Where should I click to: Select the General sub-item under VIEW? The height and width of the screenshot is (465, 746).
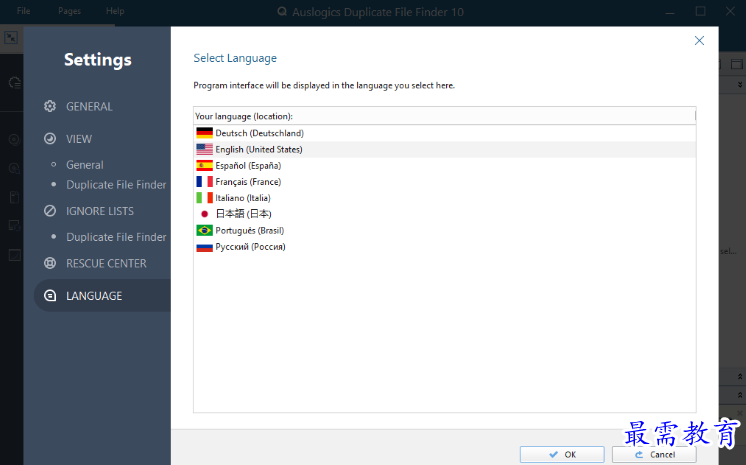click(85, 165)
